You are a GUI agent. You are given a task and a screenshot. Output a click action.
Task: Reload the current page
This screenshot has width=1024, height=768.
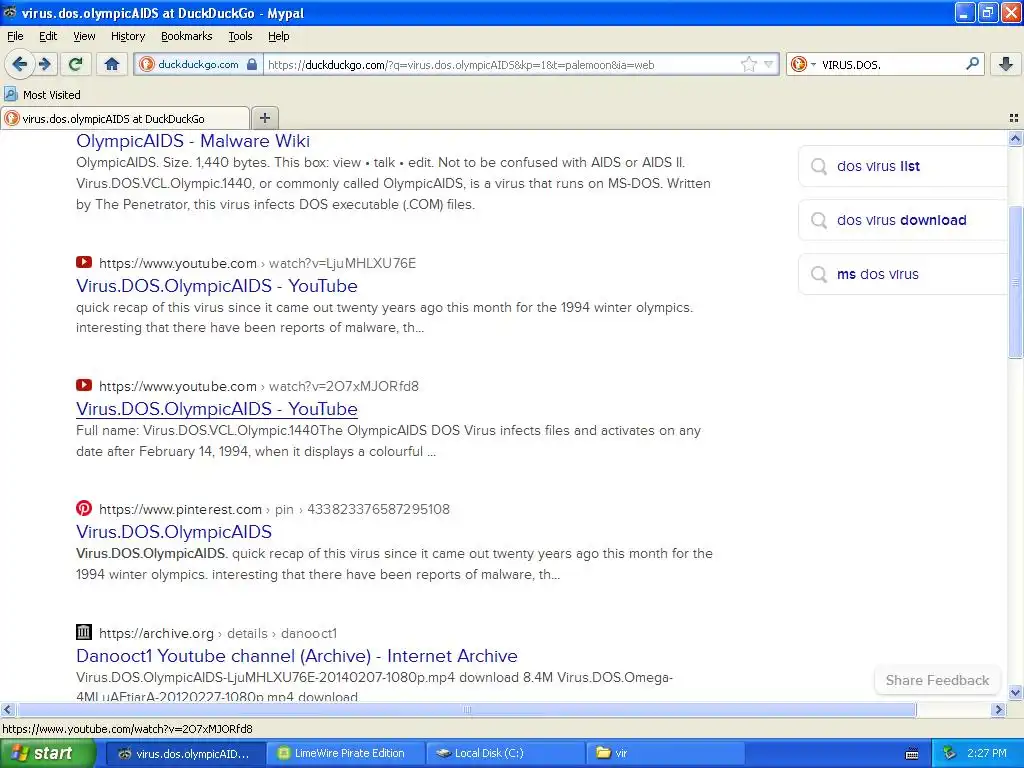coord(75,64)
